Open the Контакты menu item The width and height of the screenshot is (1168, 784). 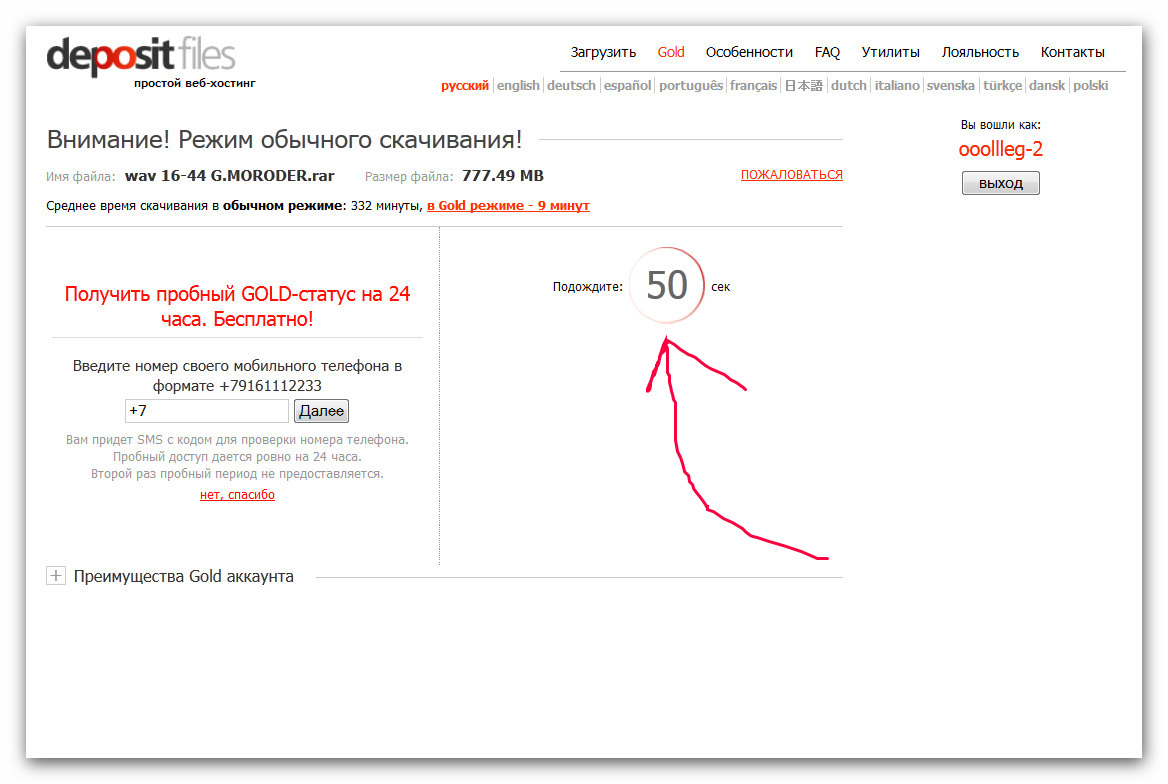click(1072, 52)
